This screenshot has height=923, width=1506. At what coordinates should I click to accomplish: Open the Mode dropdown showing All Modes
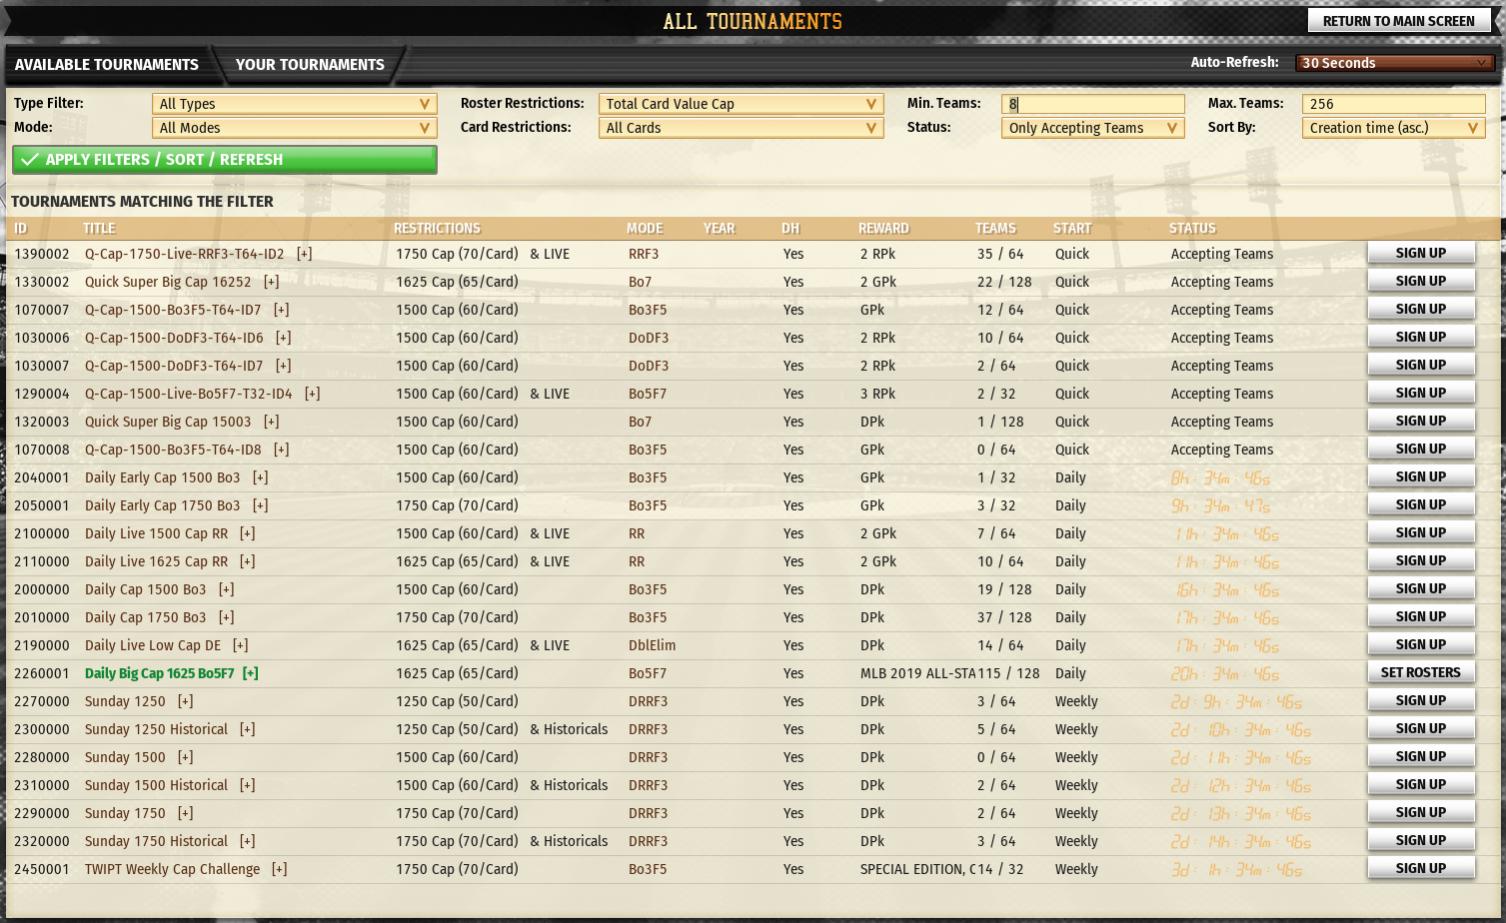click(293, 127)
